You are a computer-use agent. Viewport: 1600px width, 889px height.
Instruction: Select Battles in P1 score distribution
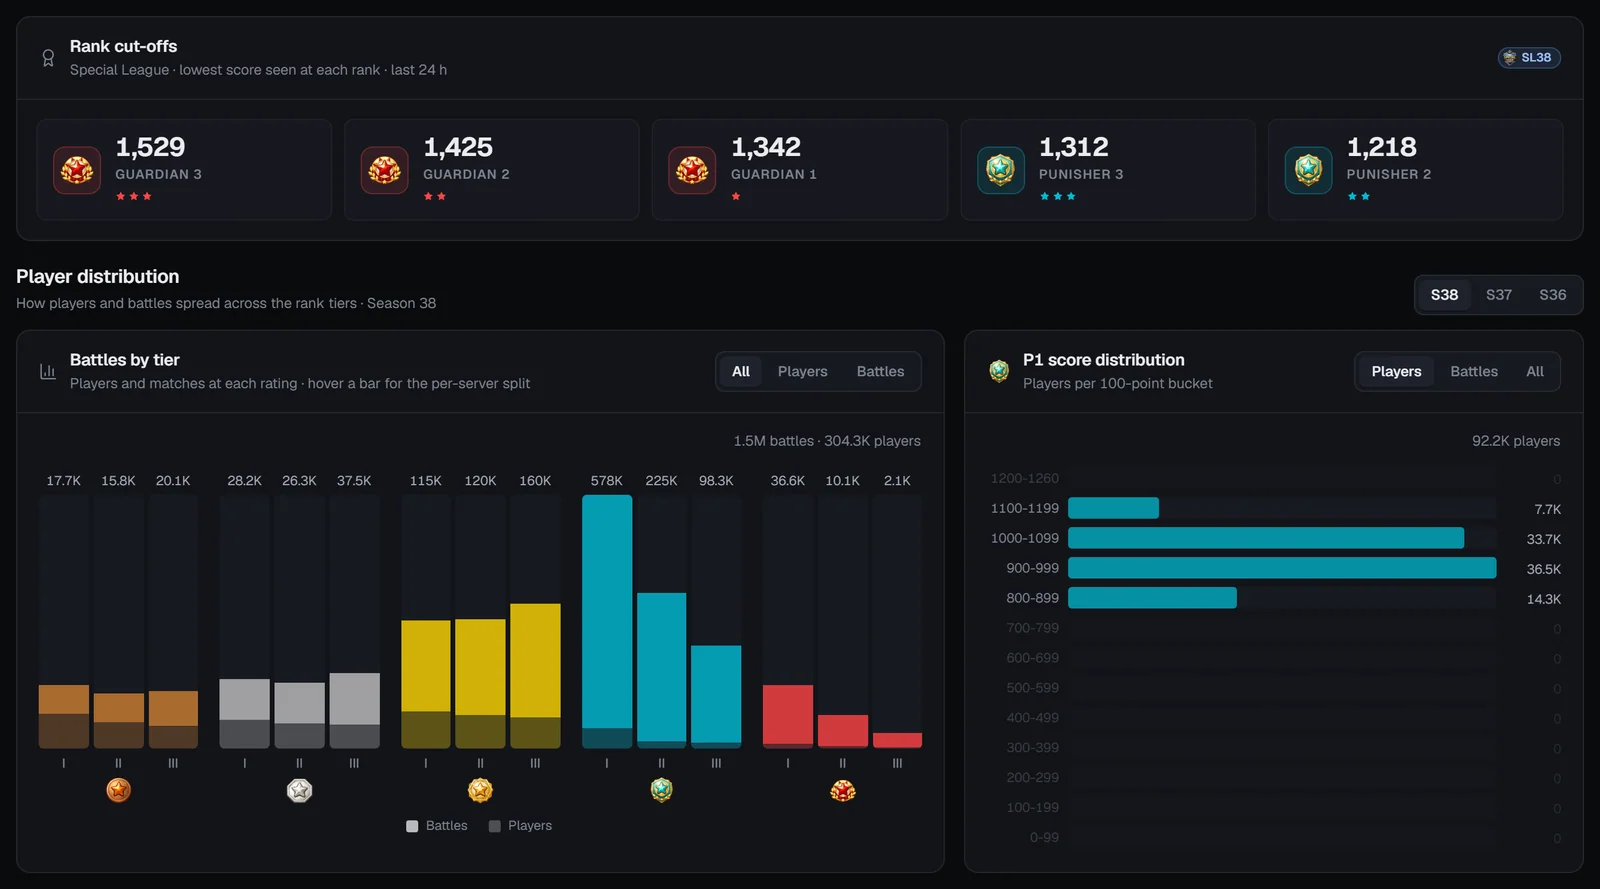click(x=1474, y=371)
